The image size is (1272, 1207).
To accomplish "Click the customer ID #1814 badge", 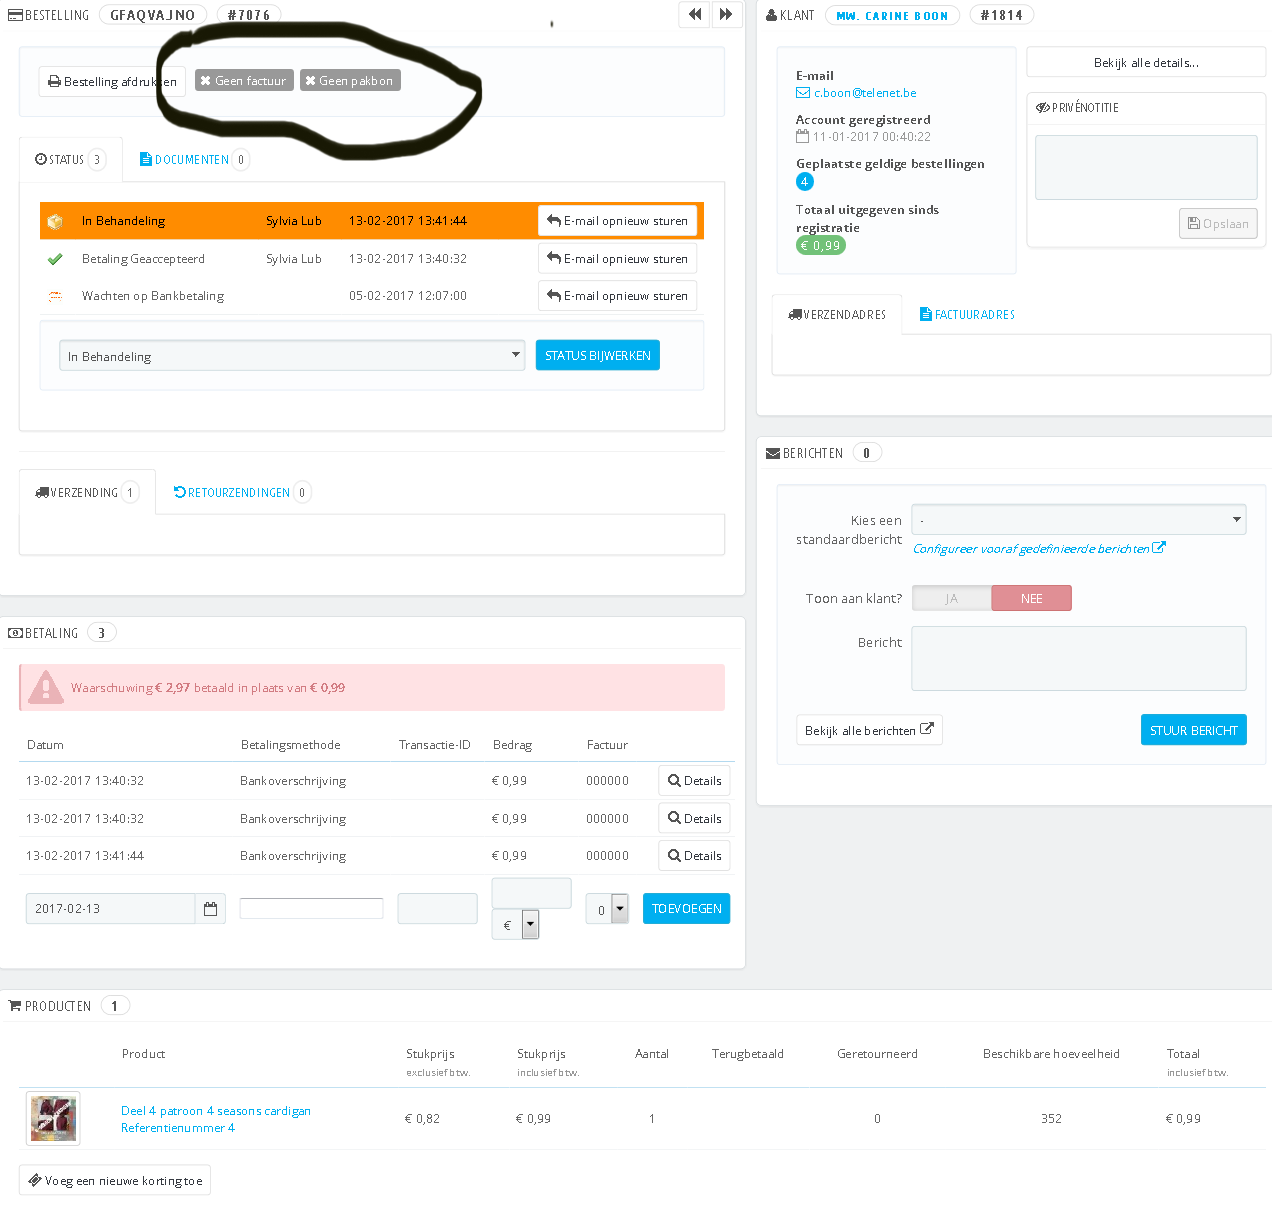I will click(1001, 15).
